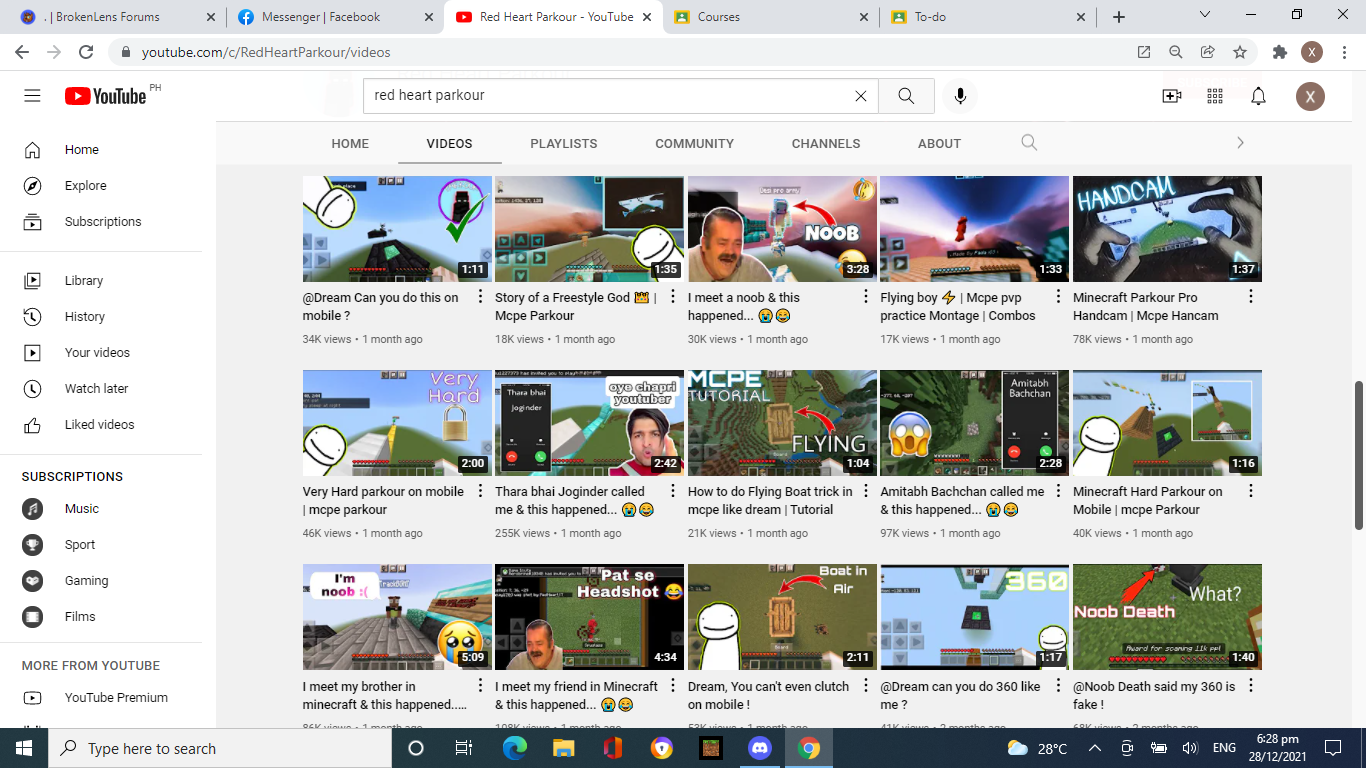The image size is (1366, 768).
Task: Open options menu for 'I meet a noob' video
Action: point(866,297)
